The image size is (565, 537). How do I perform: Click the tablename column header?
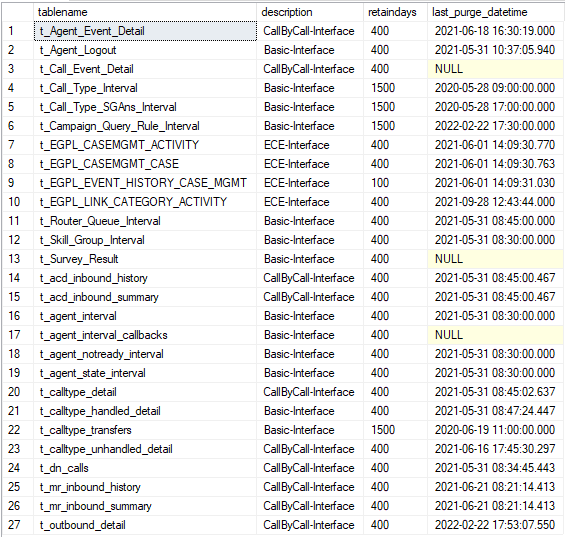tap(145, 12)
